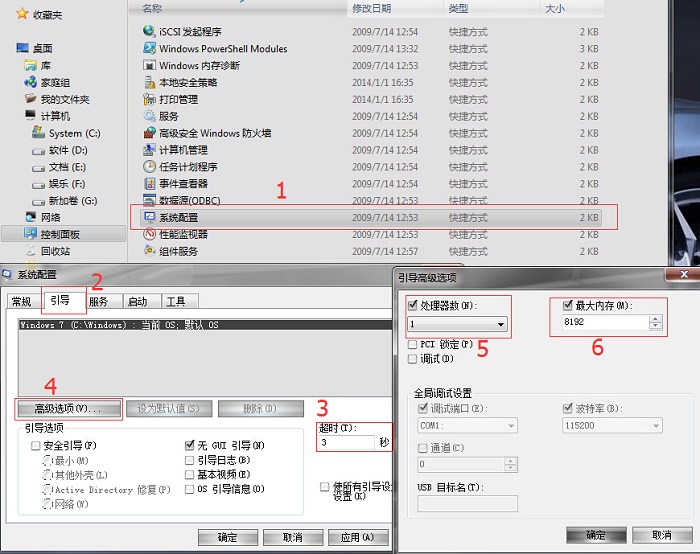The width and height of the screenshot is (700, 554).
Task: Open the 事件查看器 icon
Action: [149, 183]
